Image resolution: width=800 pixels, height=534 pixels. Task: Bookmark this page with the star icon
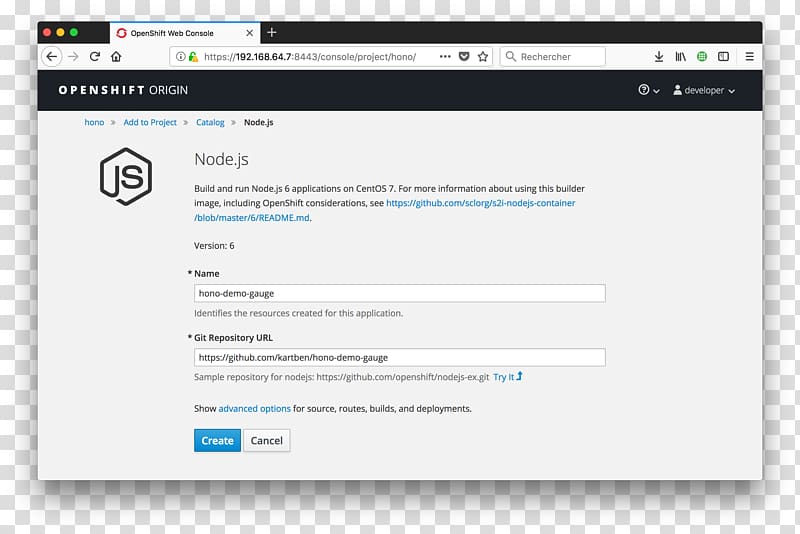point(483,57)
